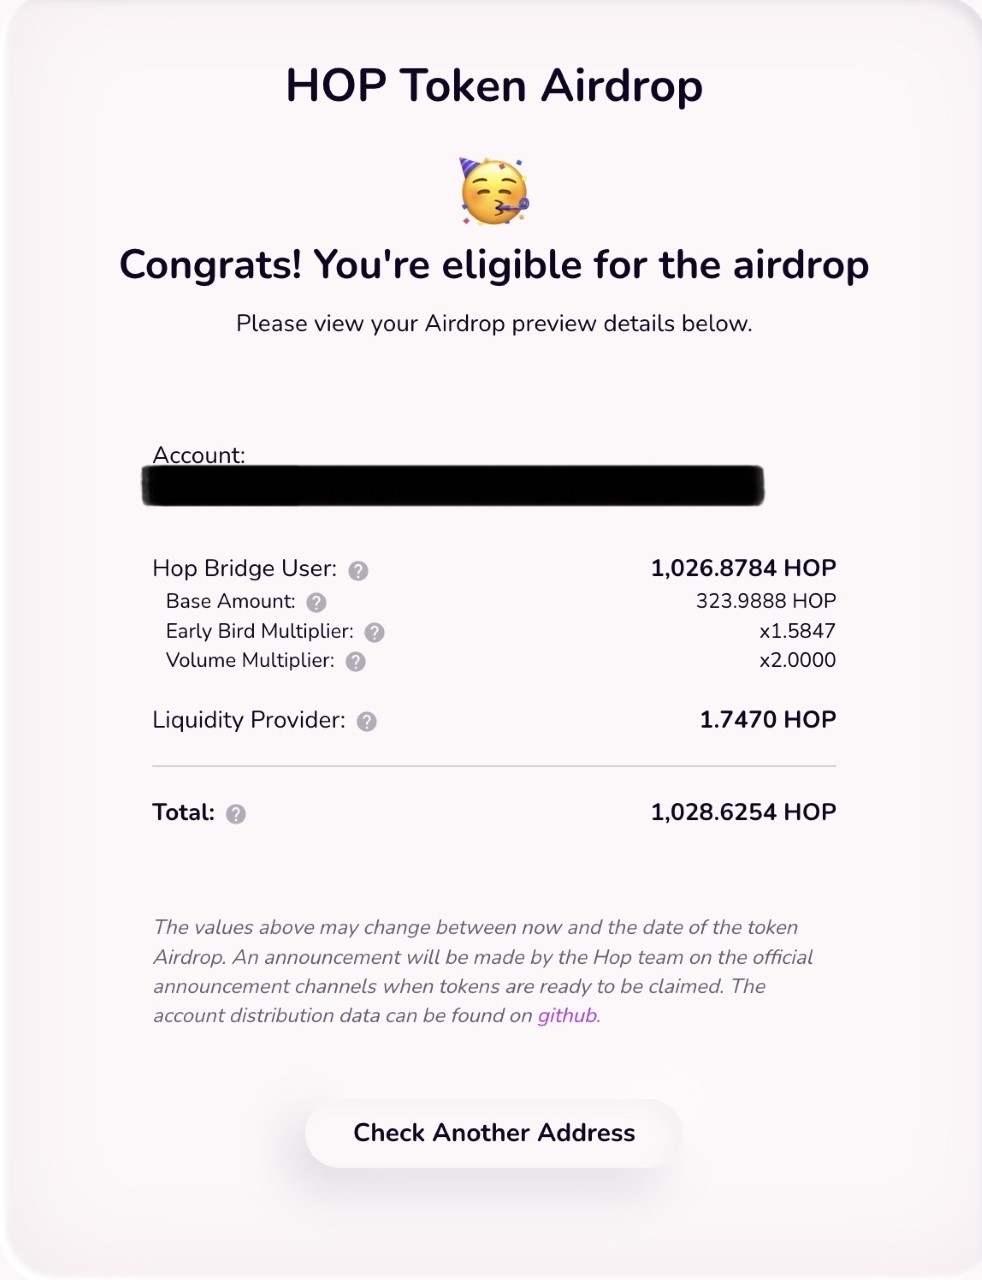Click the 1,028.6254 HOP total value
Screen dimensions: 982x1280
743,812
